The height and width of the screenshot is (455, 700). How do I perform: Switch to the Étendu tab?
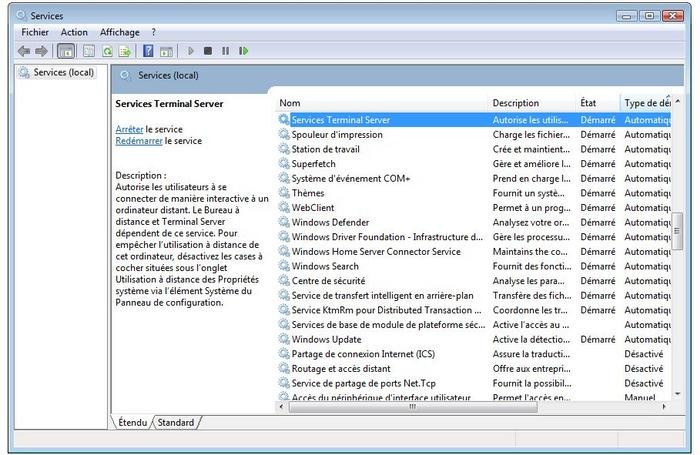pyautogui.click(x=133, y=422)
